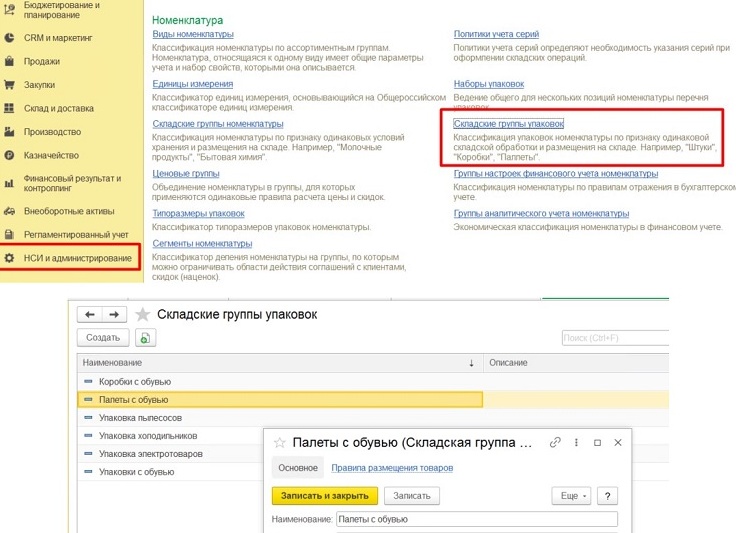Close the Палеты с обувью dialog
Viewport: 736px width, 533px height.
[x=618, y=442]
